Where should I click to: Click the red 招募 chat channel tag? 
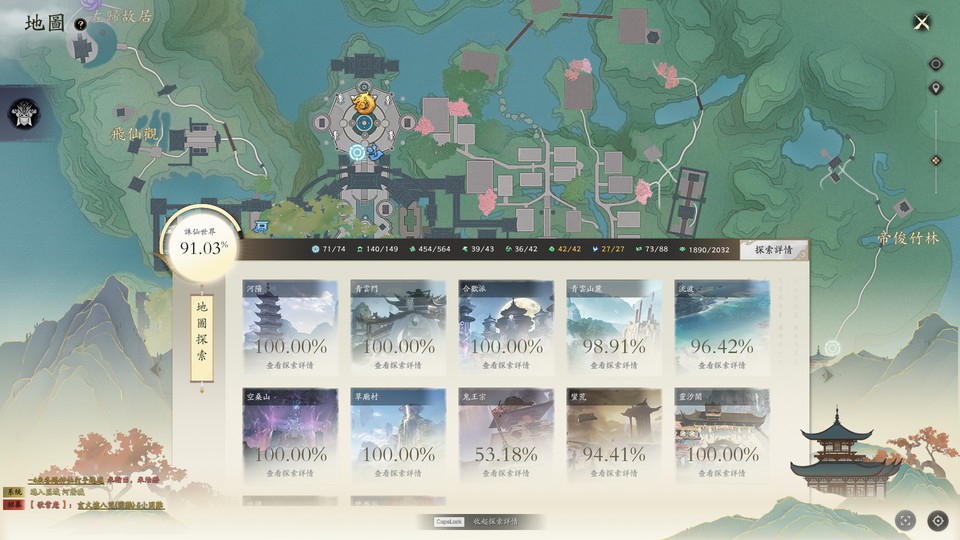click(13, 505)
